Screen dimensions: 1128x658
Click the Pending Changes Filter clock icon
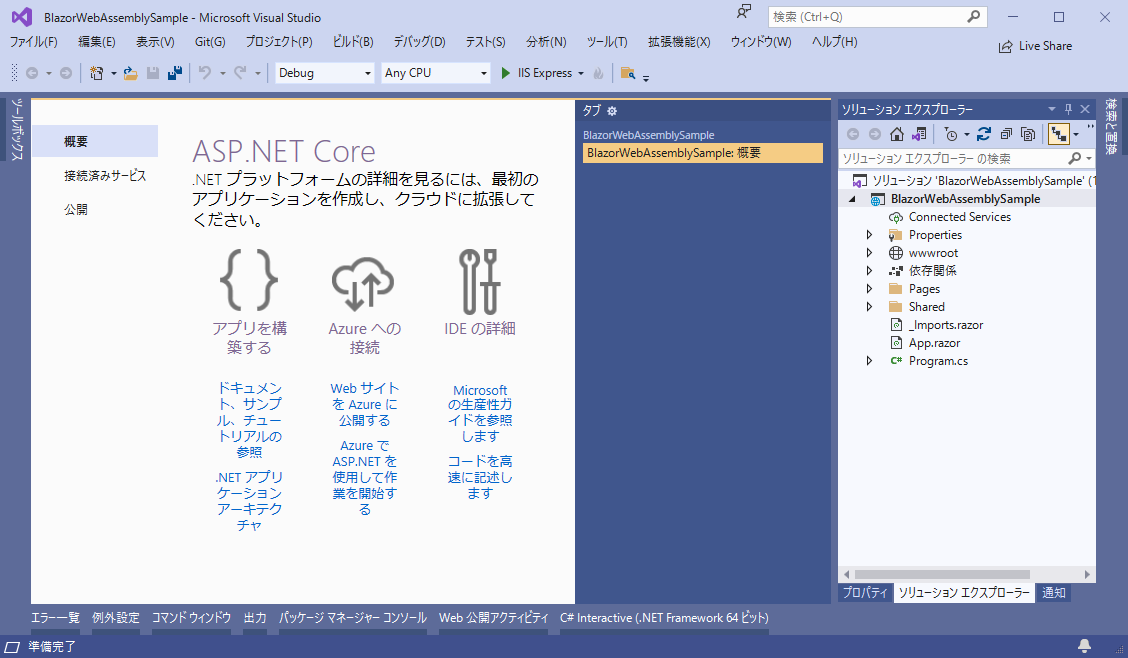[x=951, y=134]
